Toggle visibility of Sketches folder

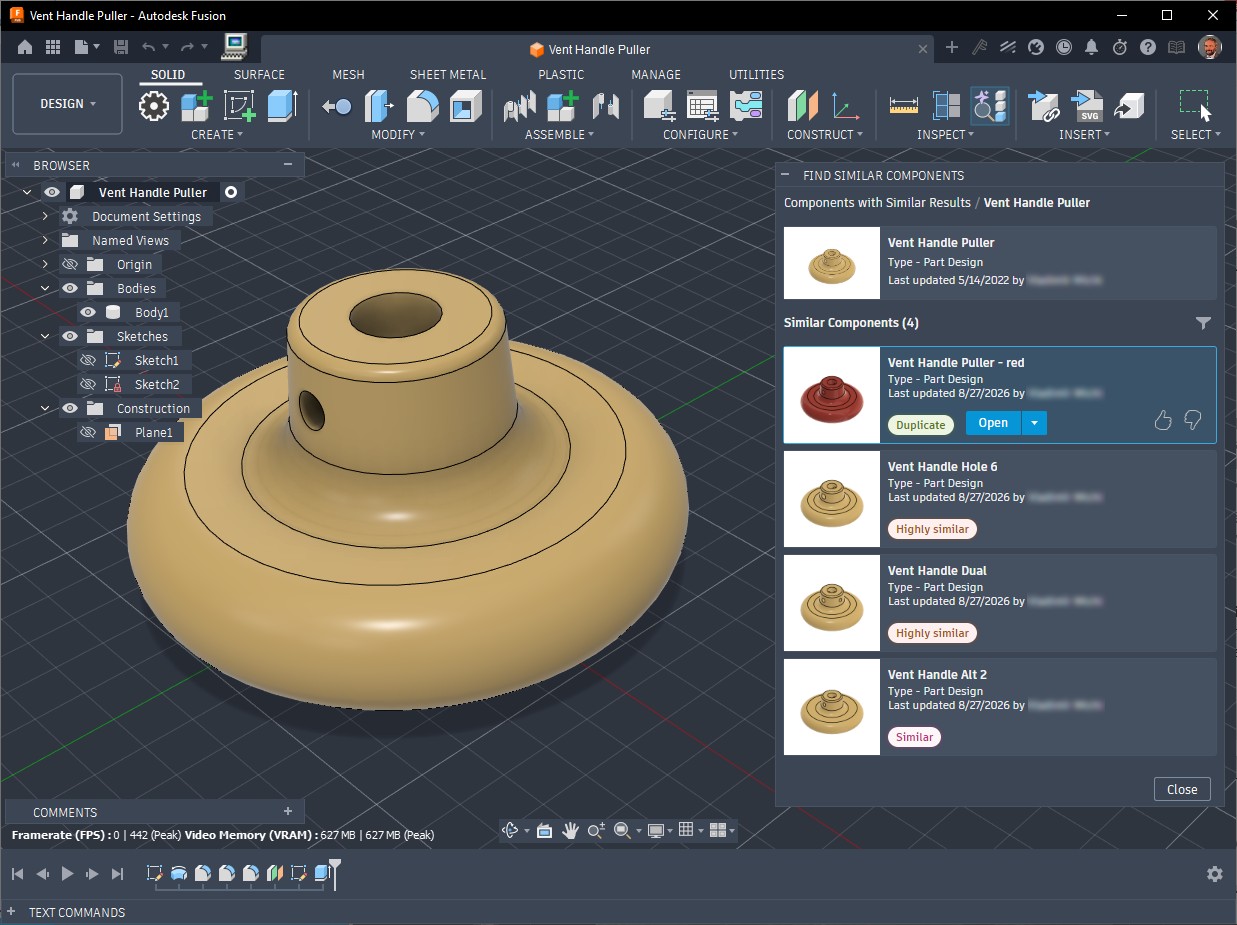click(x=70, y=336)
